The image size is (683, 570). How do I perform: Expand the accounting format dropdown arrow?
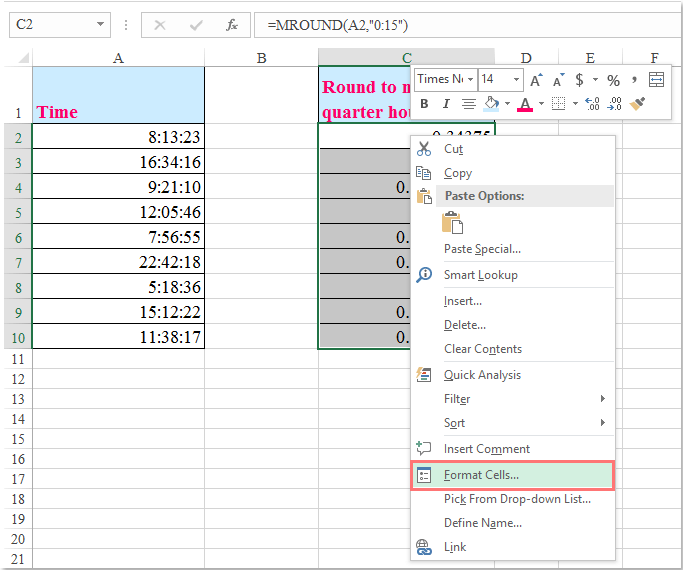pyautogui.click(x=595, y=80)
